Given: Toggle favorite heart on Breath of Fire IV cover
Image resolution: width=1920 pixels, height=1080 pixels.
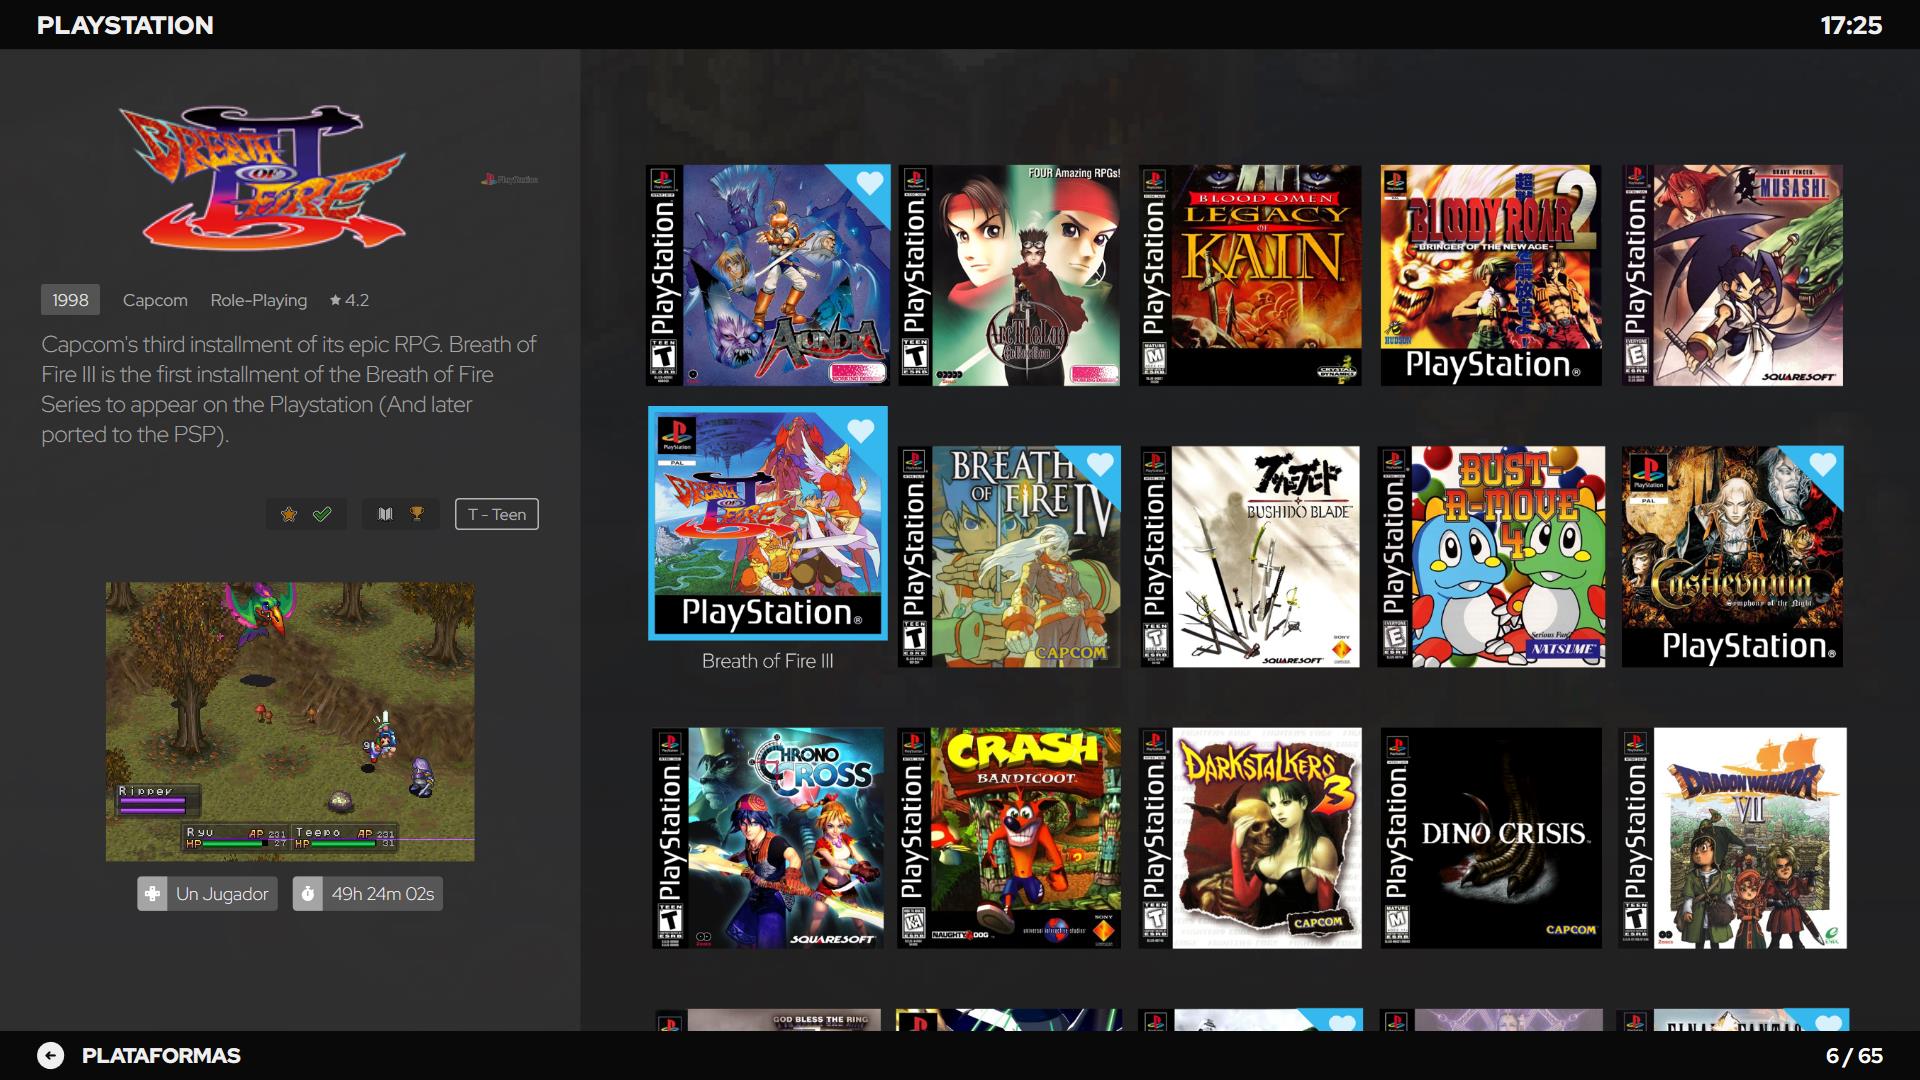Looking at the screenshot, I should pos(1100,464).
